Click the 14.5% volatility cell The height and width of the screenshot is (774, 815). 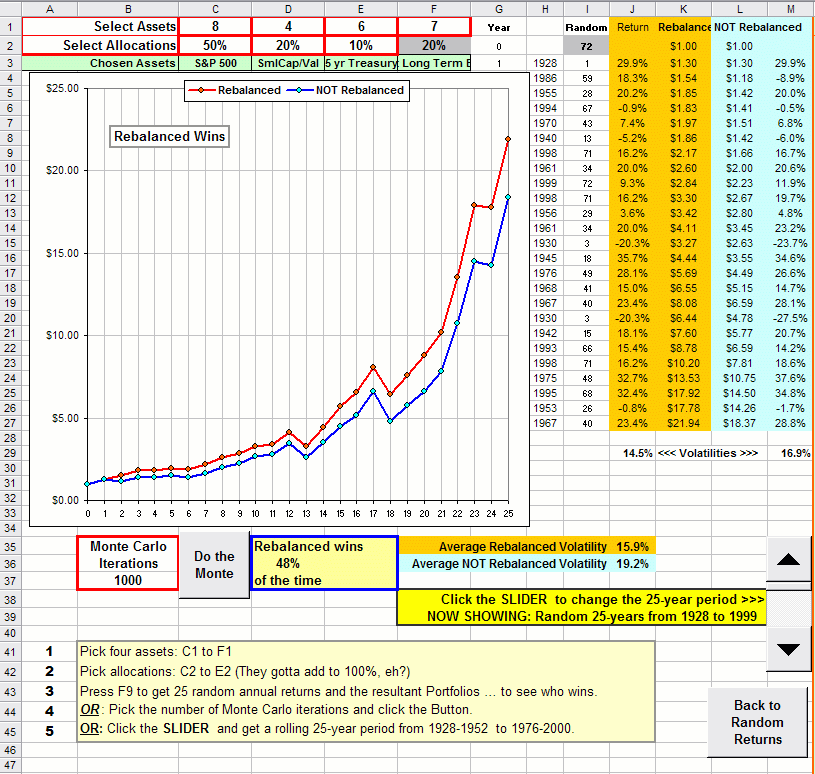coord(633,453)
